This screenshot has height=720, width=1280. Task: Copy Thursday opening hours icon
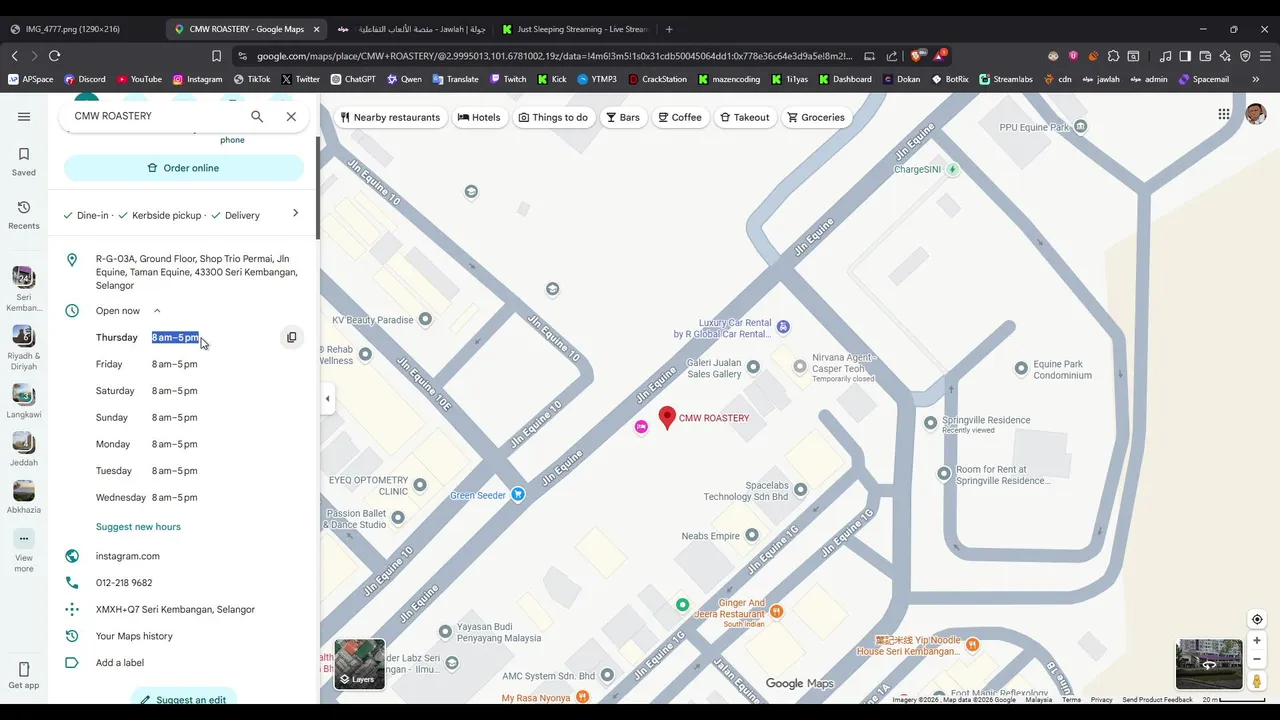coord(291,337)
